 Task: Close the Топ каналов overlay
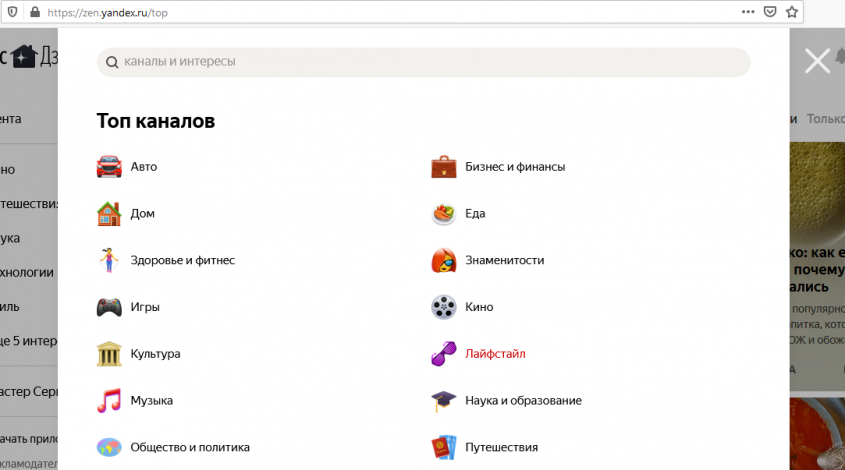tap(817, 62)
